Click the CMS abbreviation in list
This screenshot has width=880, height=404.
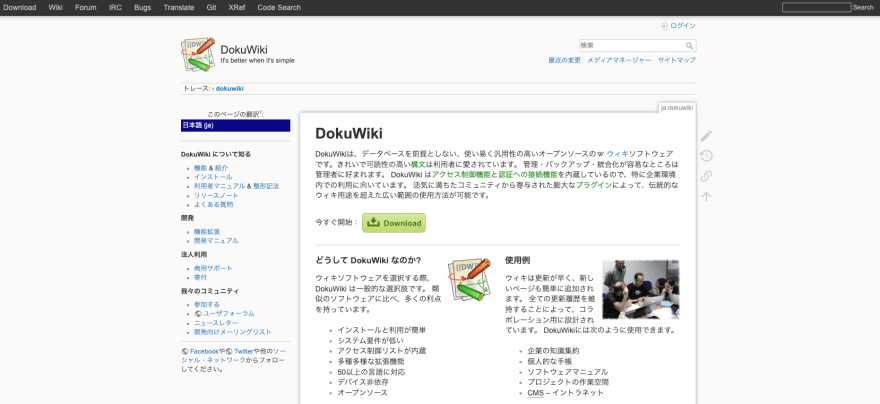tap(536, 393)
